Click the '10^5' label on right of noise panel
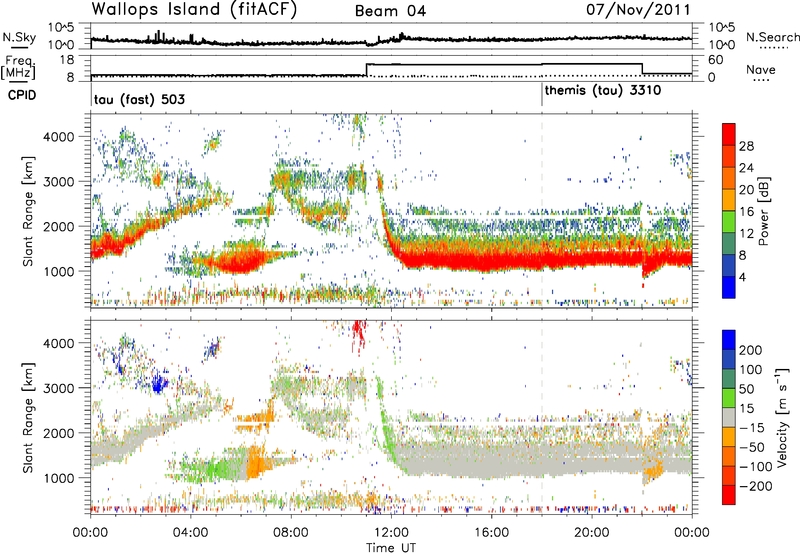This screenshot has width=800, height=554. click(x=722, y=28)
